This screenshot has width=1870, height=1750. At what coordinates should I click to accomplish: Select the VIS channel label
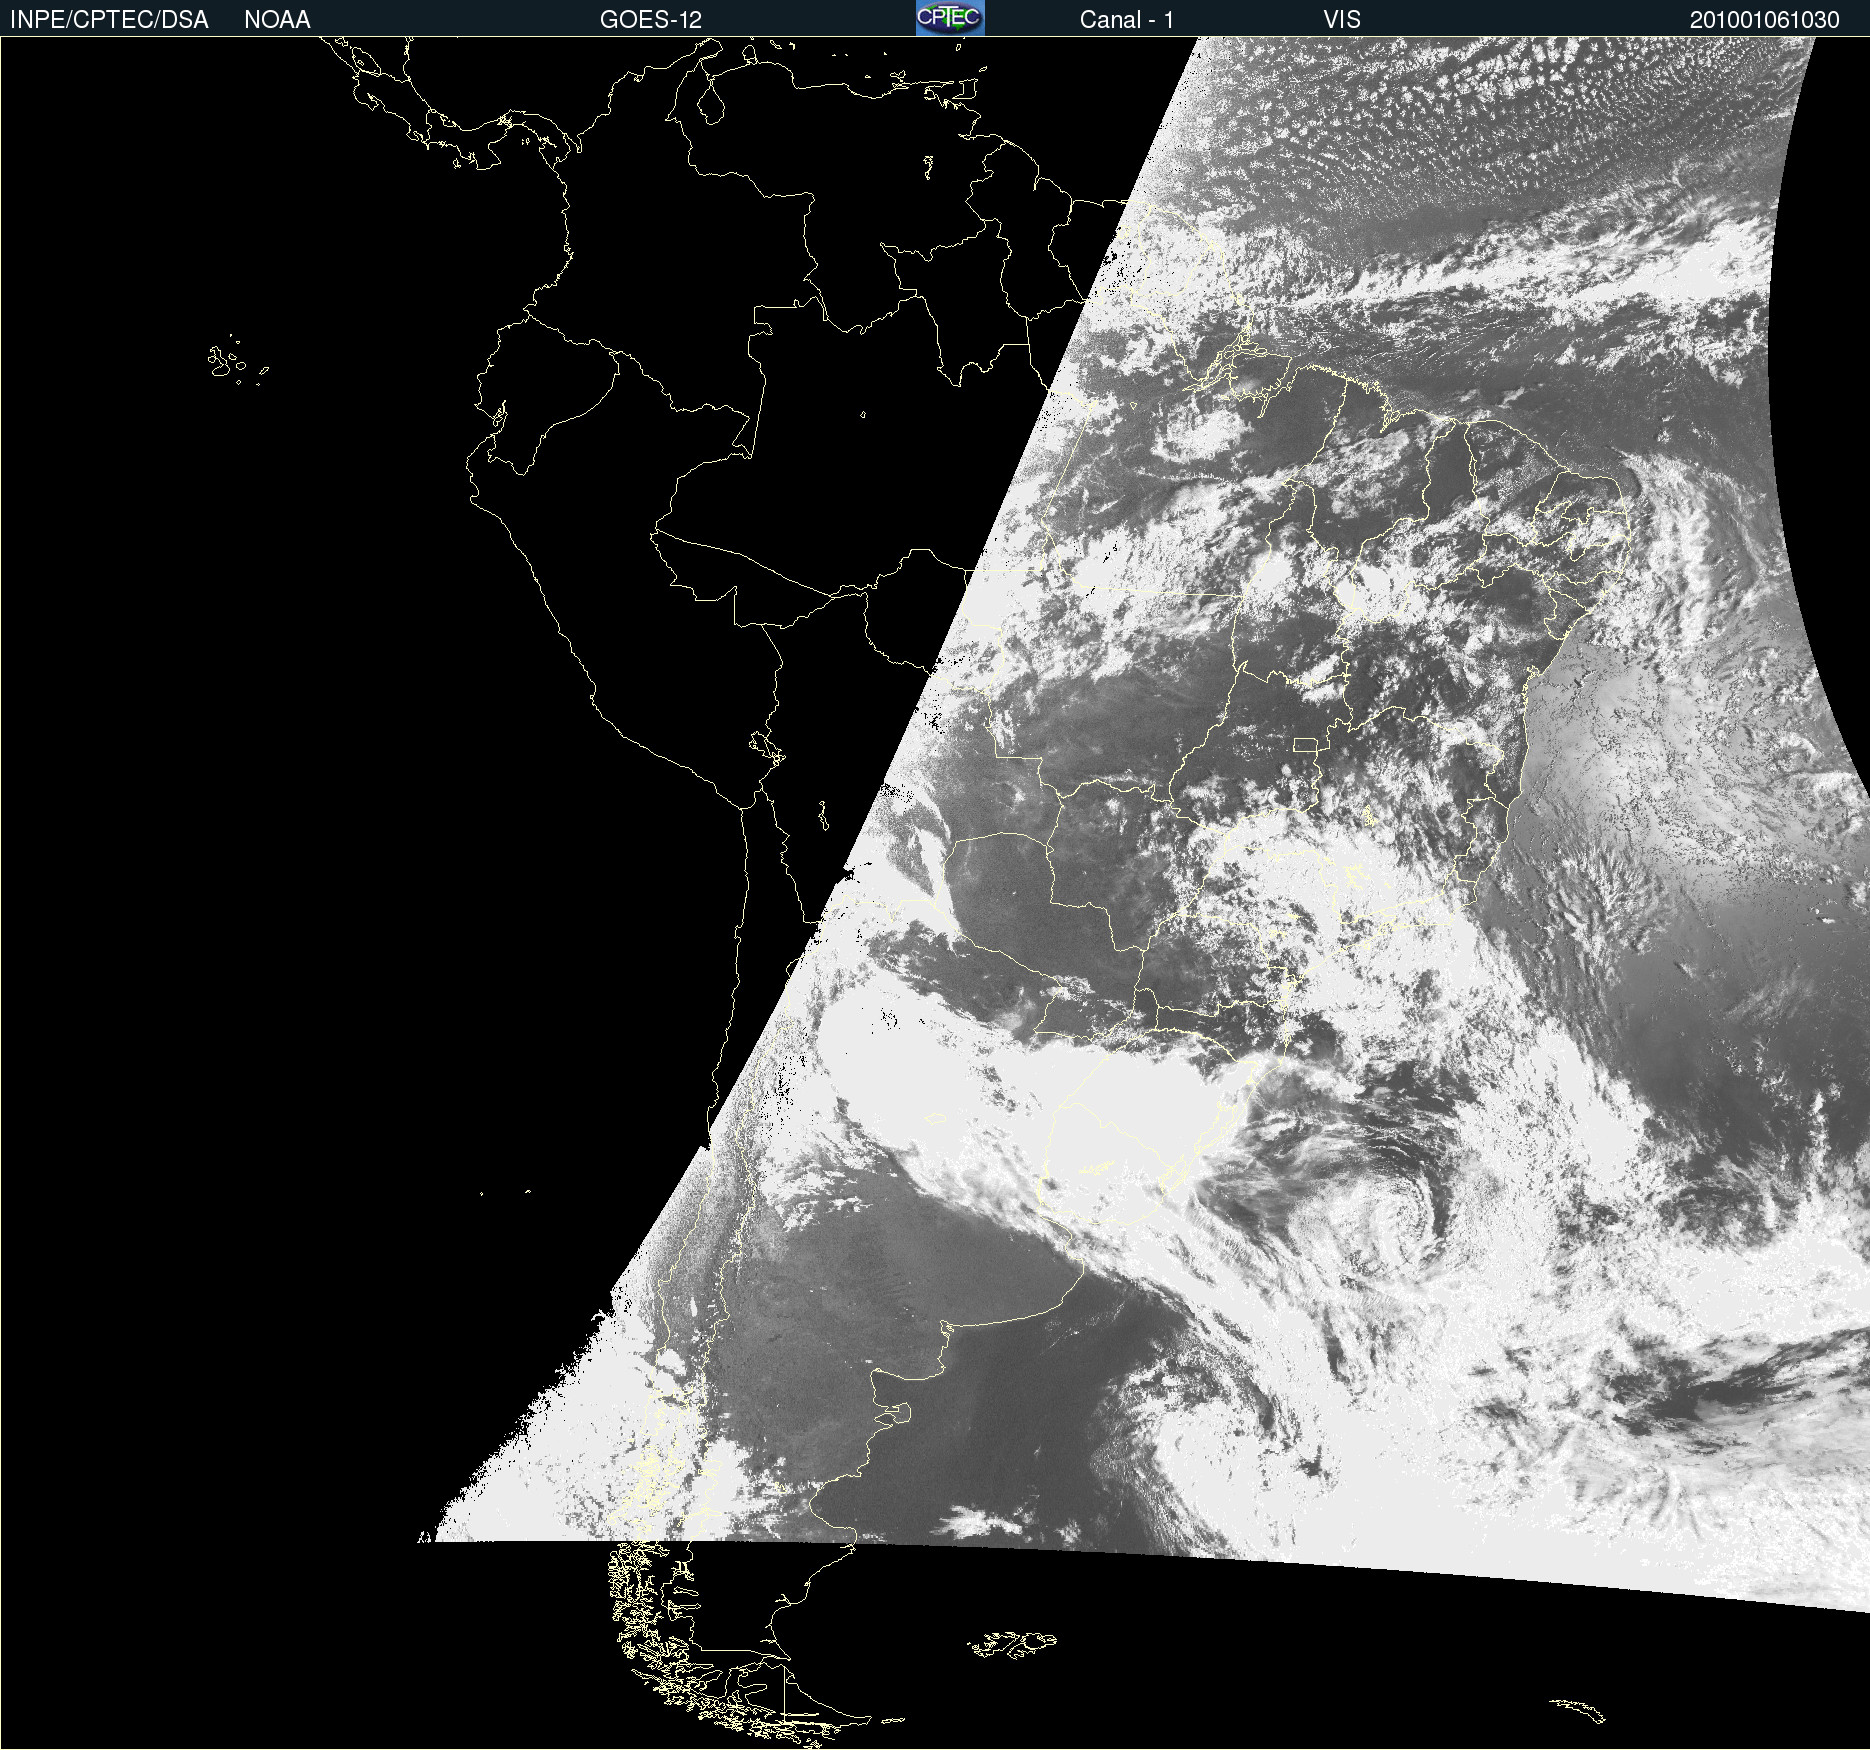pyautogui.click(x=1342, y=20)
